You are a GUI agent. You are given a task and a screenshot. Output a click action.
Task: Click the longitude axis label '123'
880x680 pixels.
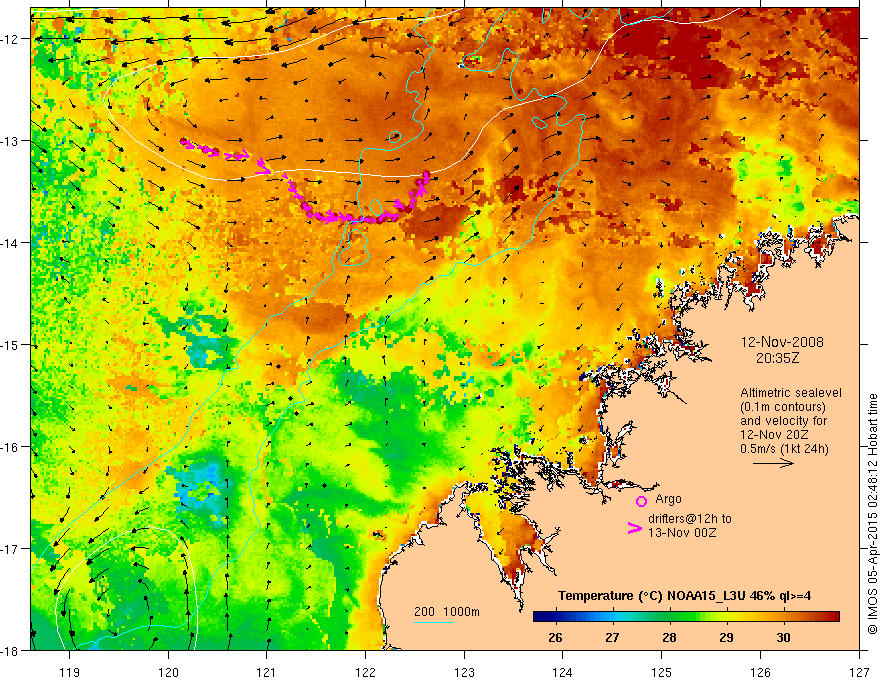pyautogui.click(x=464, y=672)
